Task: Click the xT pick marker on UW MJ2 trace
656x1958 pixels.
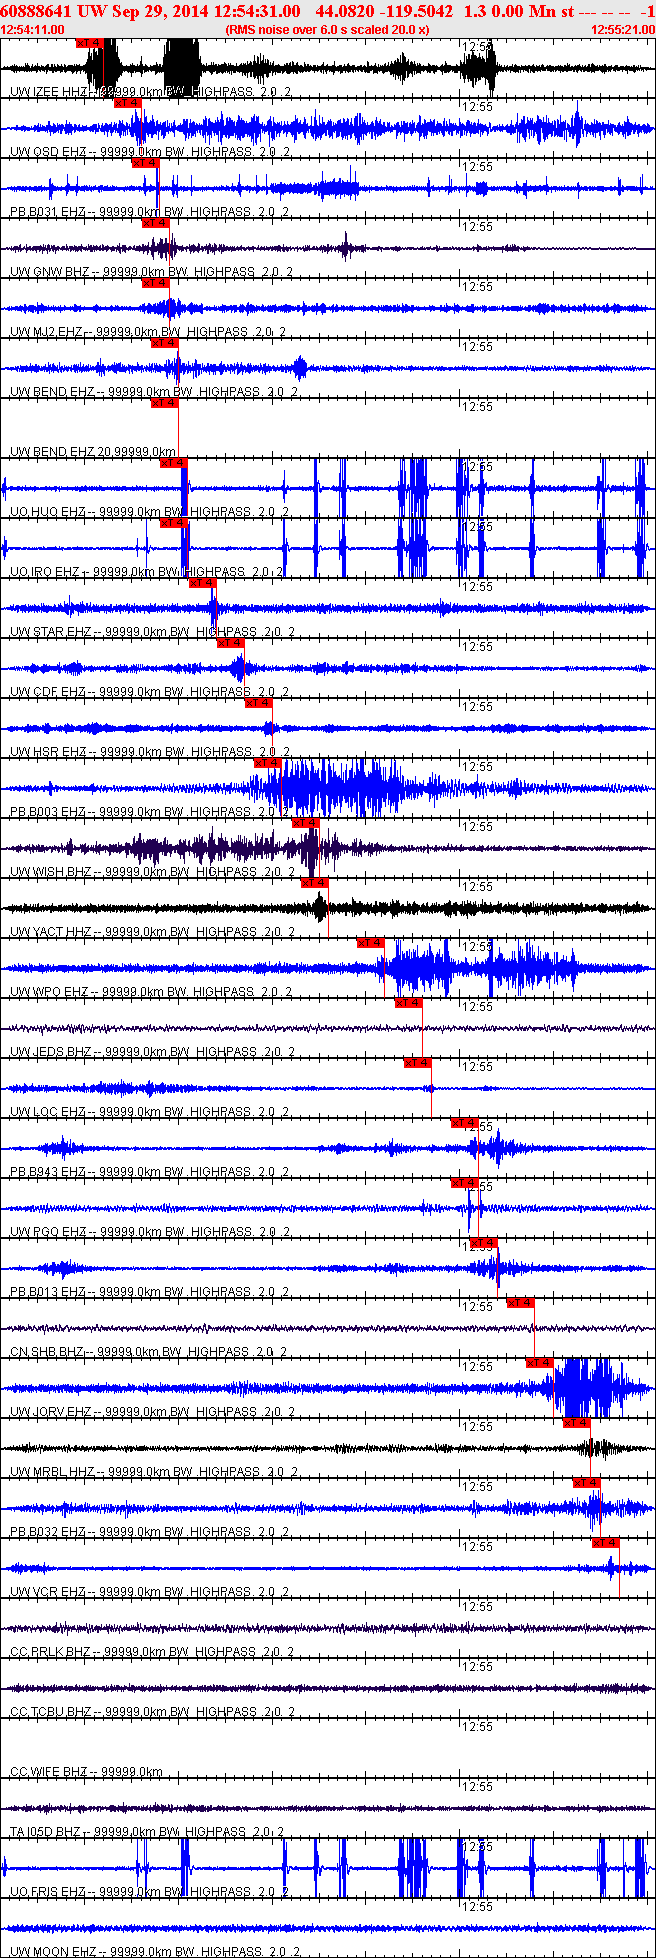Action: [x=155, y=283]
